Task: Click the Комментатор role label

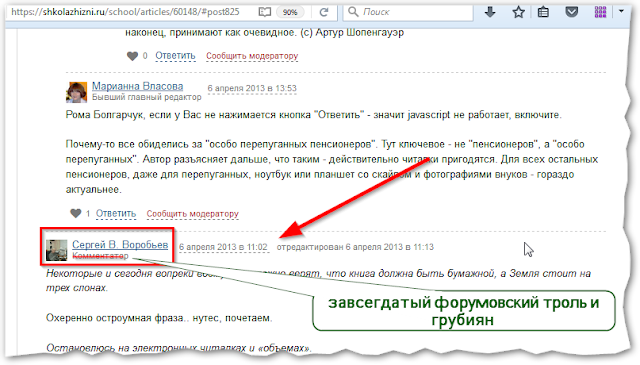Action: click(x=100, y=256)
